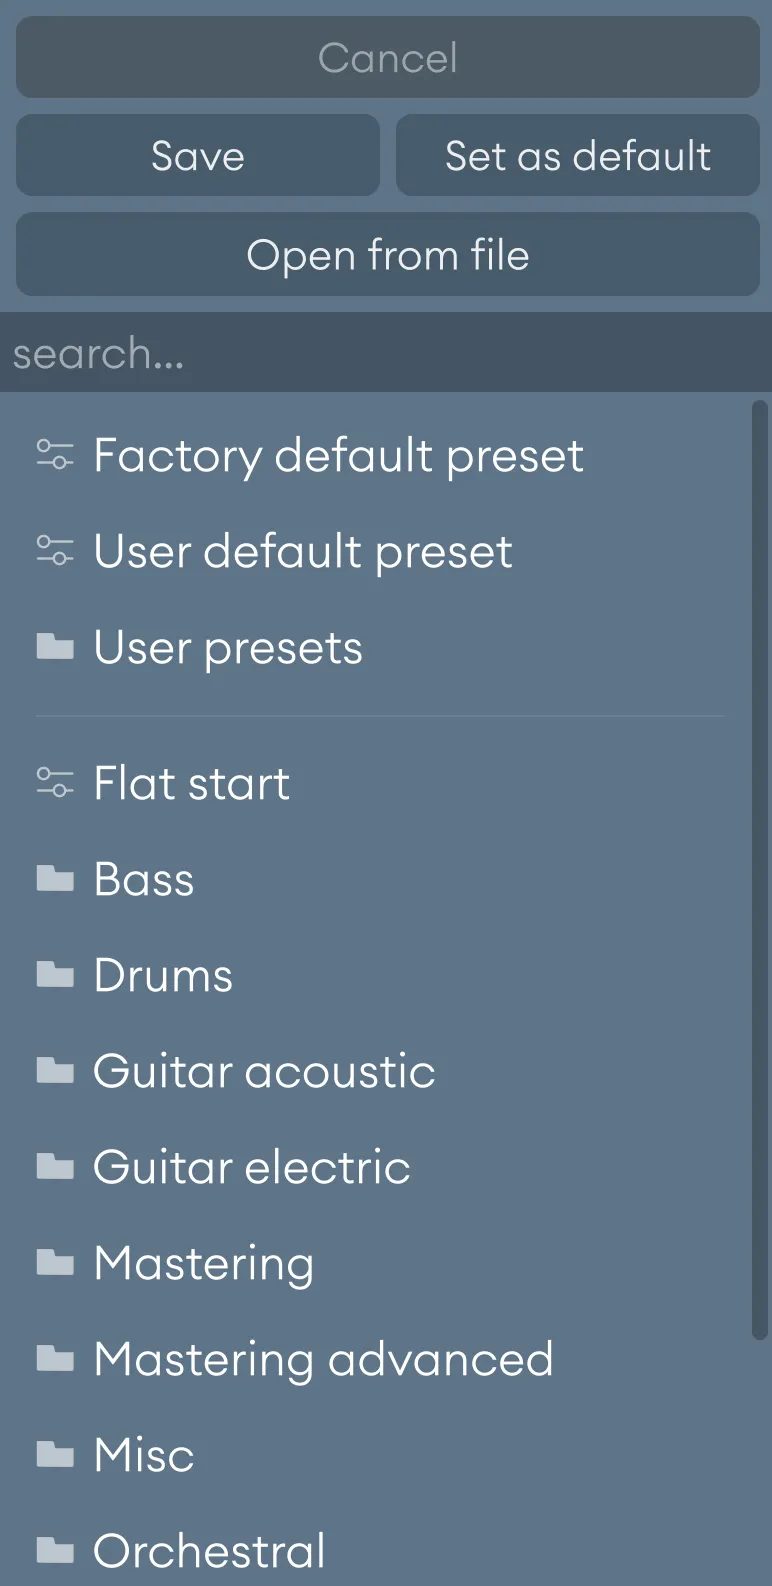
Task: Set current preset as default
Action: (577, 155)
